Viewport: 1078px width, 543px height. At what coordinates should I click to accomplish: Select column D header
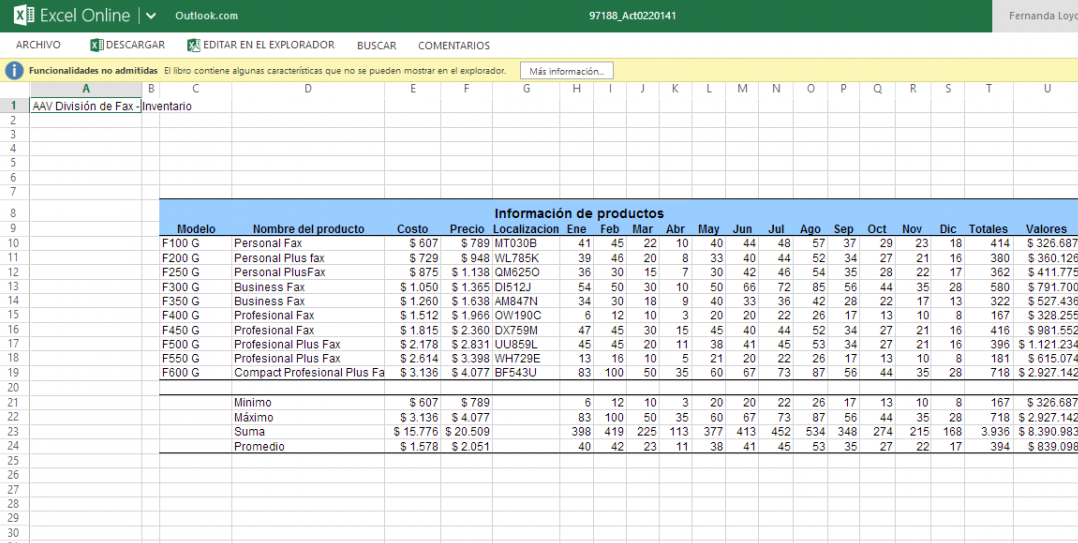coord(307,89)
